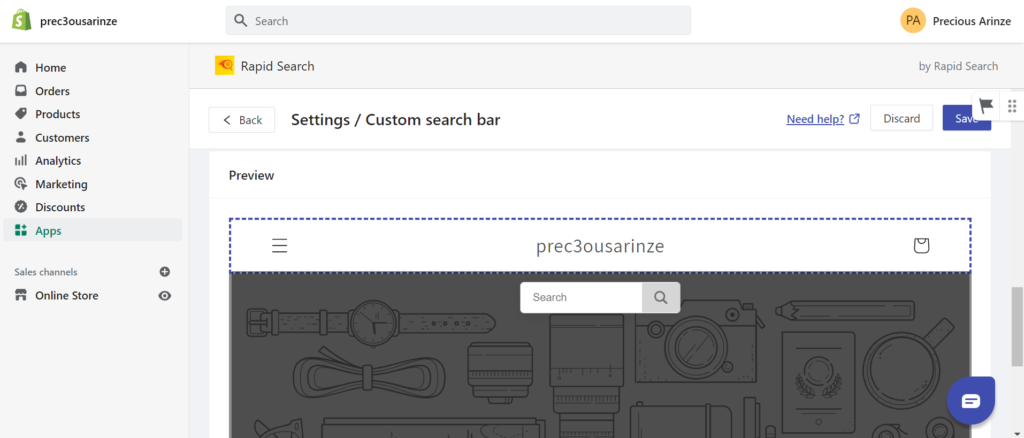Click the cart bag icon in preview
1024x438 pixels.
pyautogui.click(x=921, y=245)
